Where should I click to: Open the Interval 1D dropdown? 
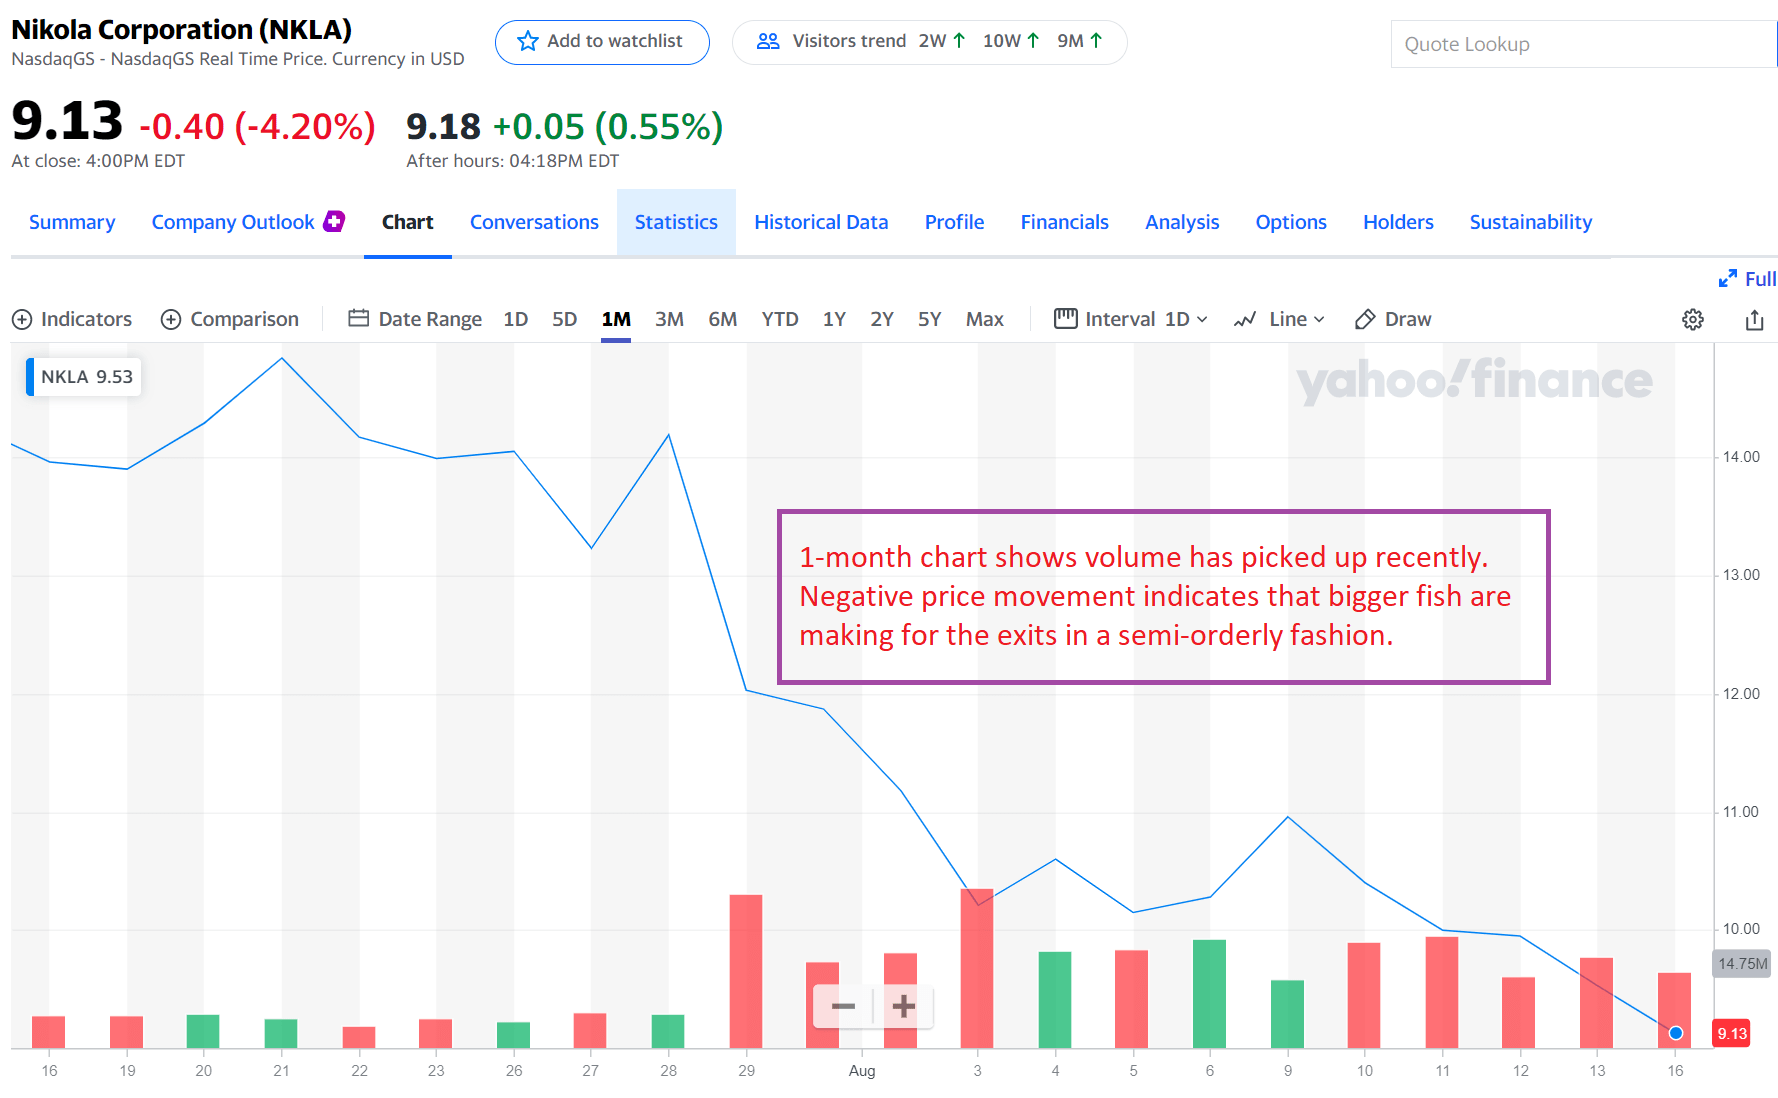[x=1131, y=319]
